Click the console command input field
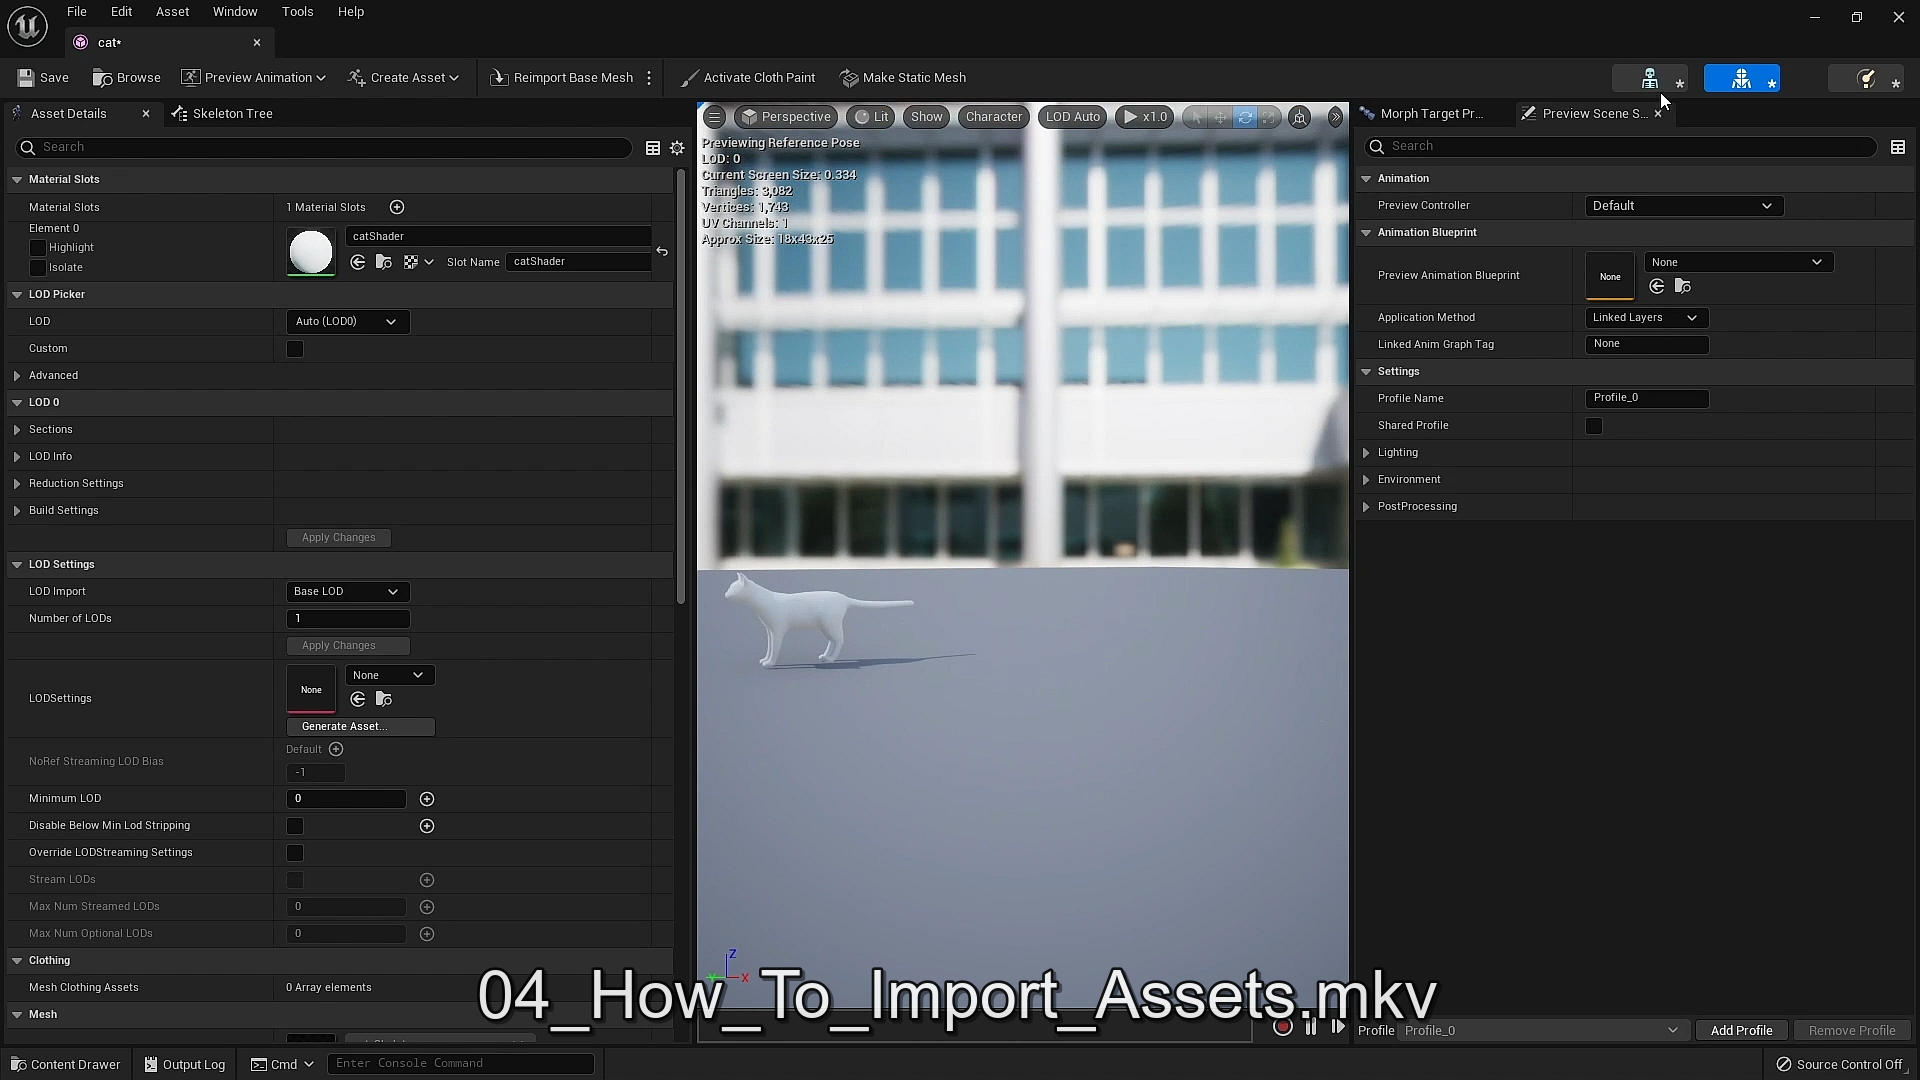Image resolution: width=1920 pixels, height=1080 pixels. coord(460,1063)
